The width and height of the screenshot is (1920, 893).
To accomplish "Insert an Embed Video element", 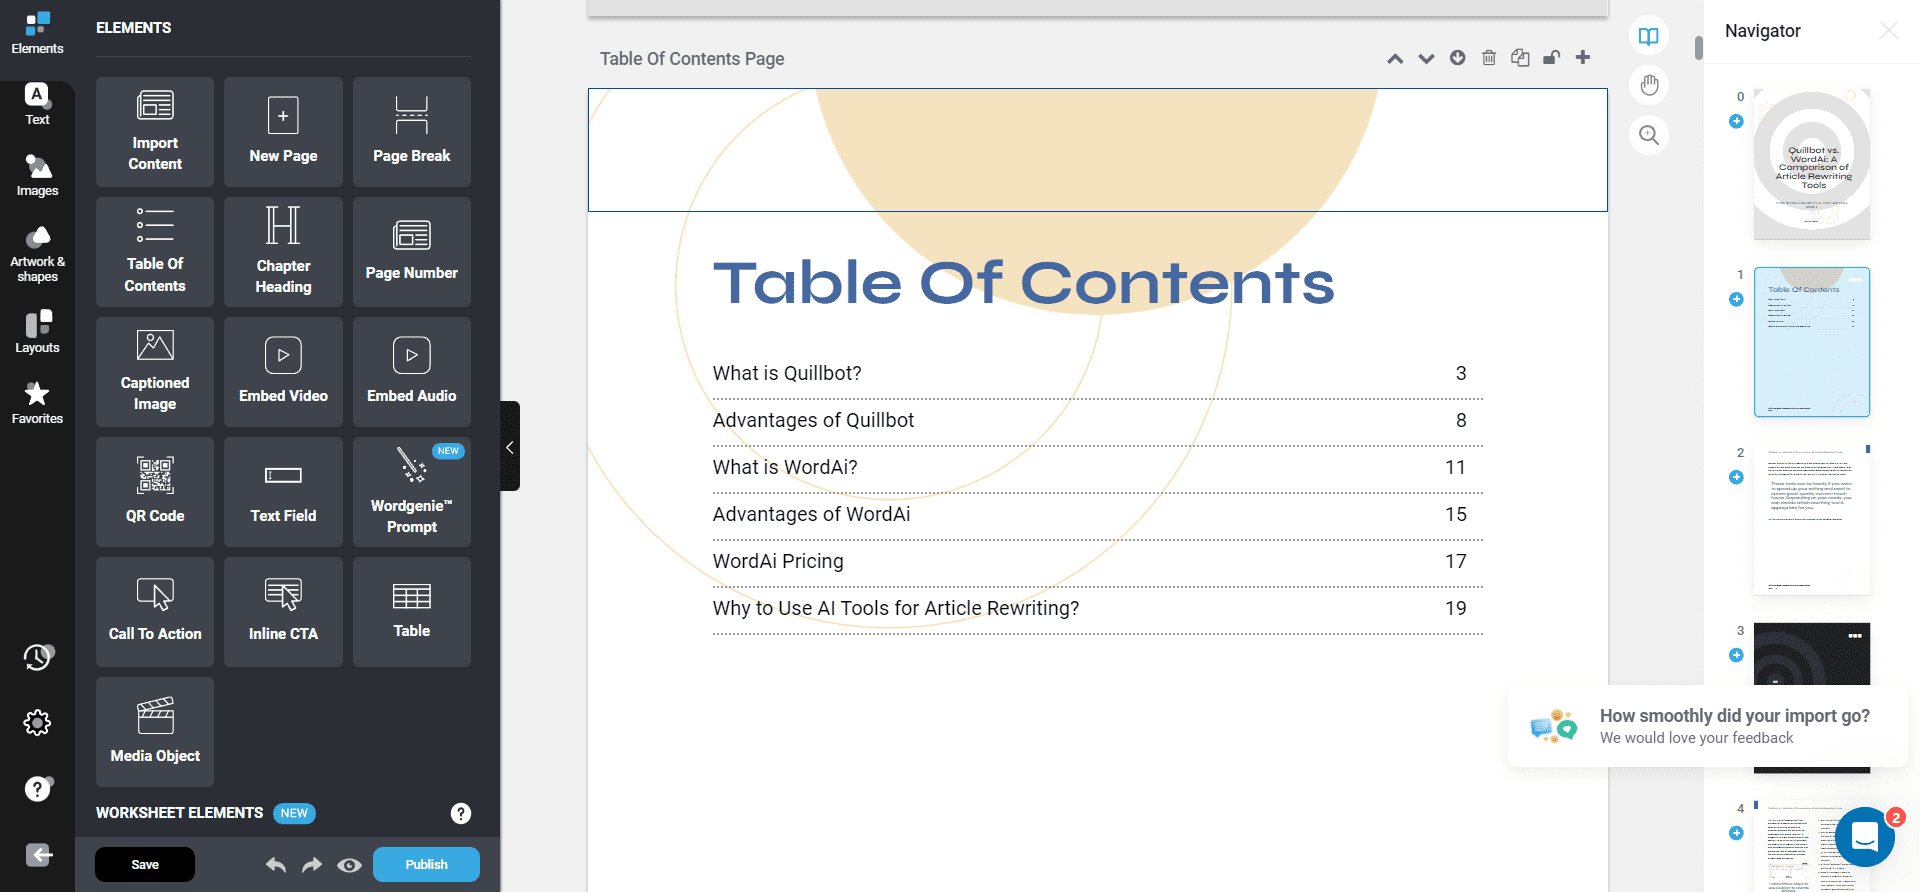I will click(283, 371).
